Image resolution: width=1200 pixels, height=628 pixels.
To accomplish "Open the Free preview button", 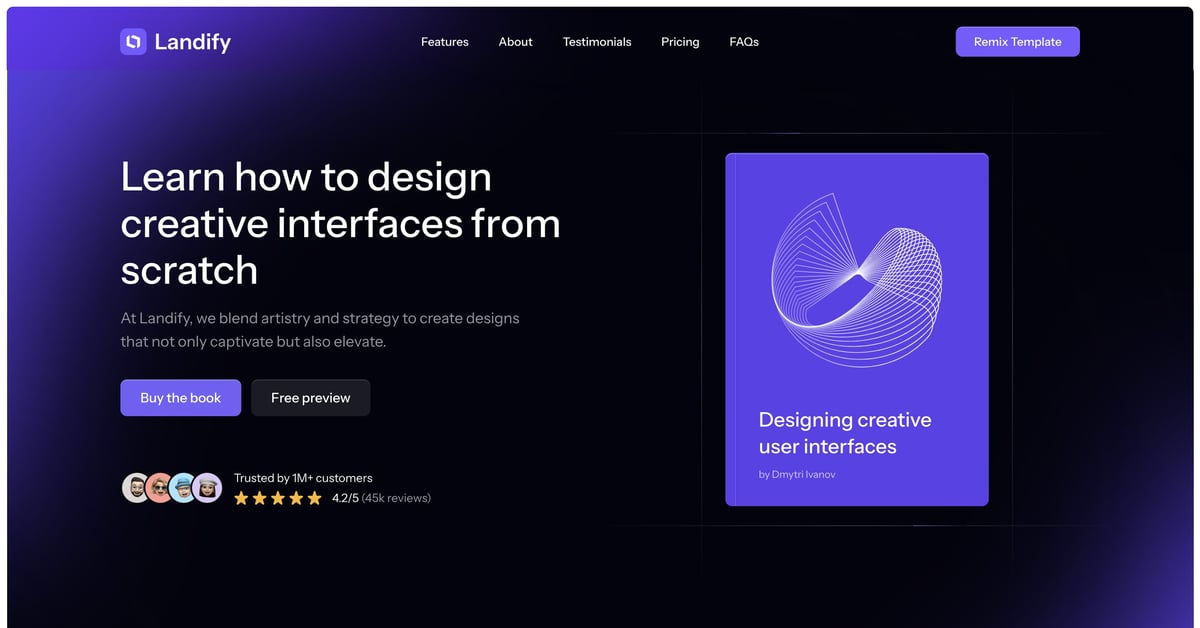I will [310, 398].
